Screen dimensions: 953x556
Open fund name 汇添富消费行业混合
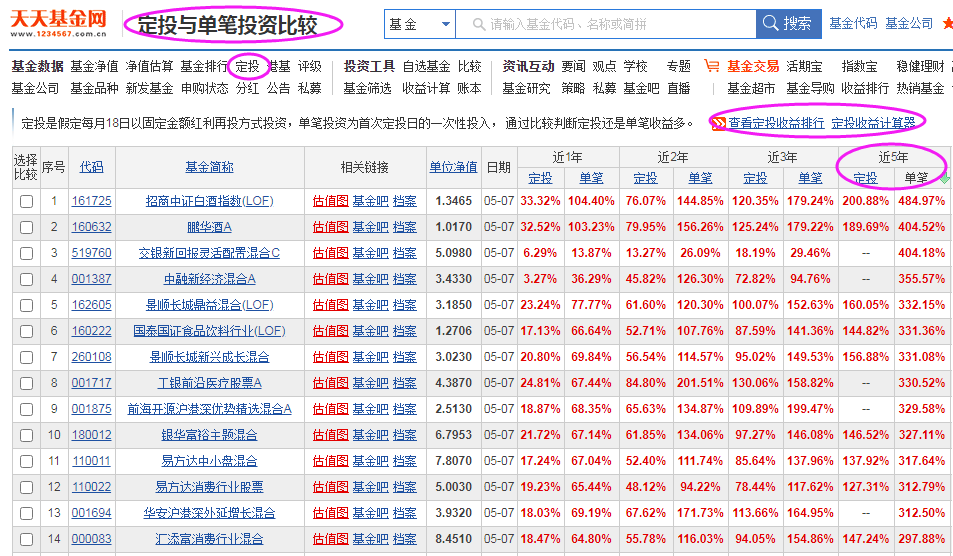pyautogui.click(x=209, y=539)
